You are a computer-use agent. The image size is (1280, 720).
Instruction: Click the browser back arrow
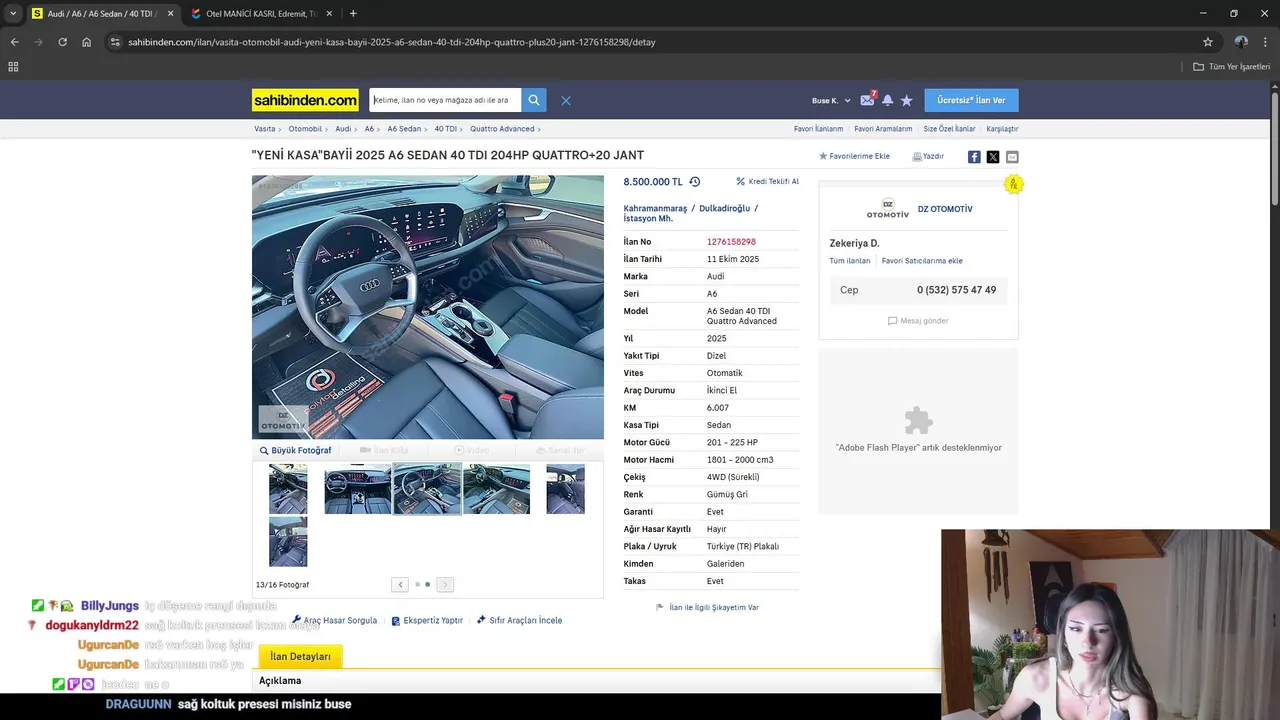[15, 42]
